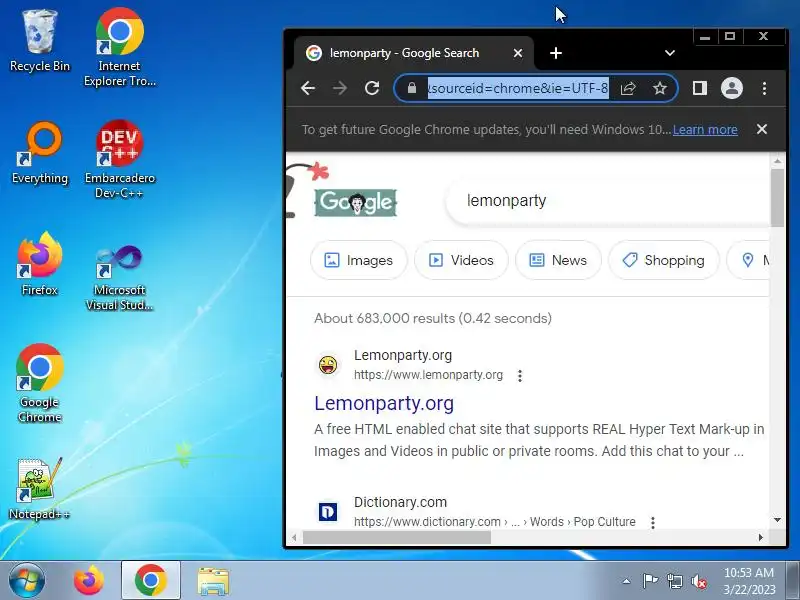800x600 pixels.
Task: Show hidden tray icons arrow
Action: pyautogui.click(x=627, y=581)
